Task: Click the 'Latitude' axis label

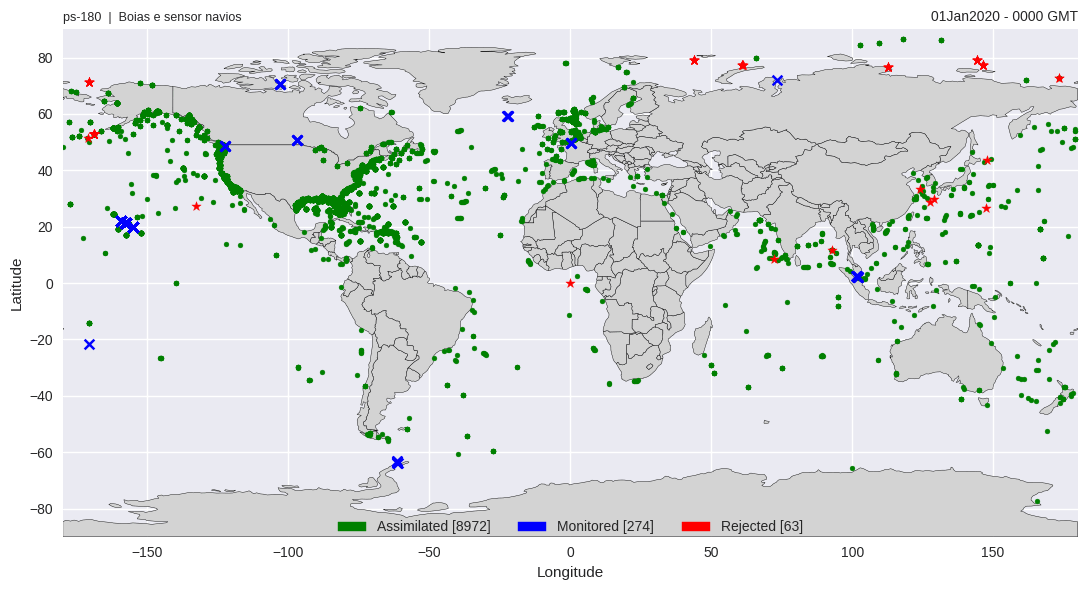Action: pyautogui.click(x=16, y=284)
